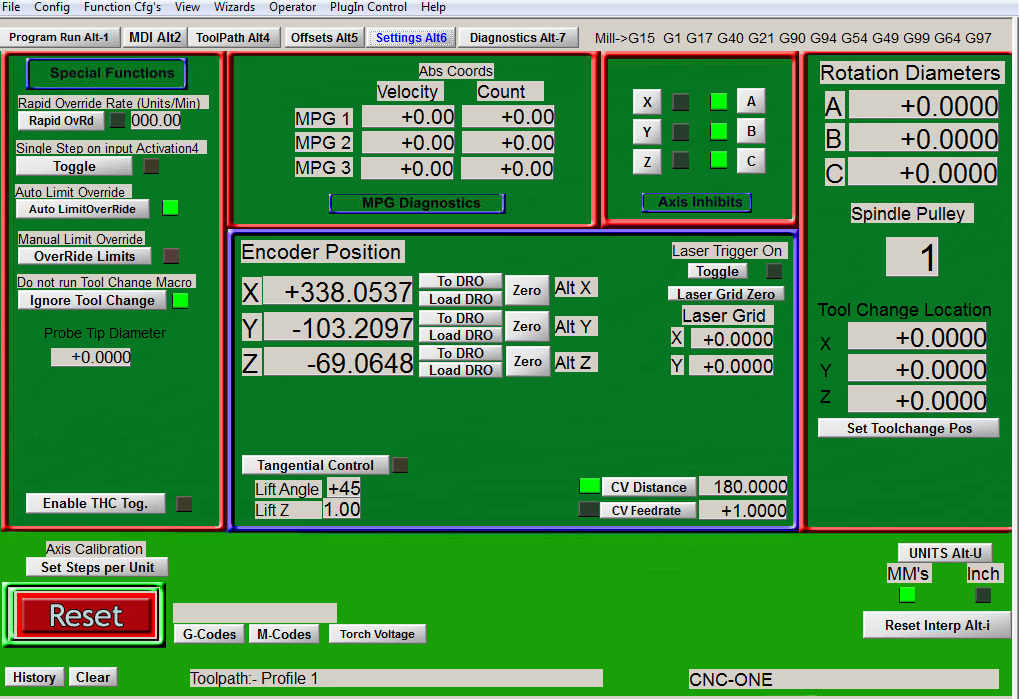Click X encoder To DRO
The height and width of the screenshot is (699, 1019).
click(x=461, y=281)
